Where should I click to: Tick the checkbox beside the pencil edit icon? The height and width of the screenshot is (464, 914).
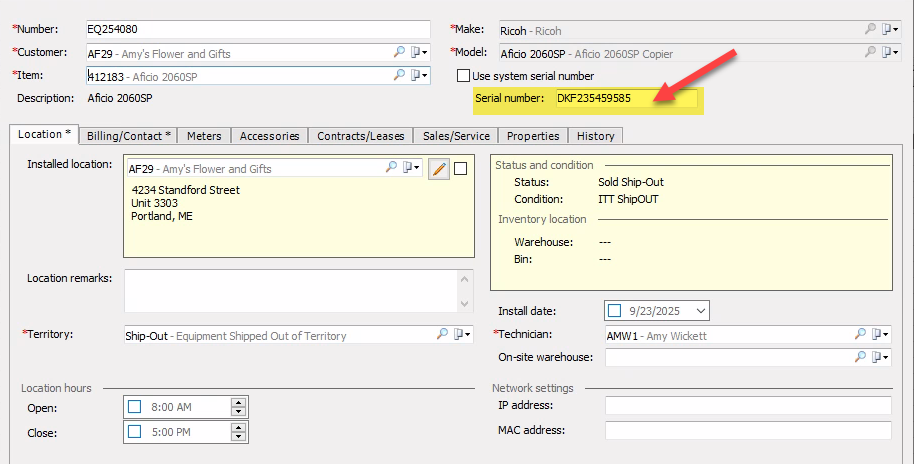click(460, 168)
